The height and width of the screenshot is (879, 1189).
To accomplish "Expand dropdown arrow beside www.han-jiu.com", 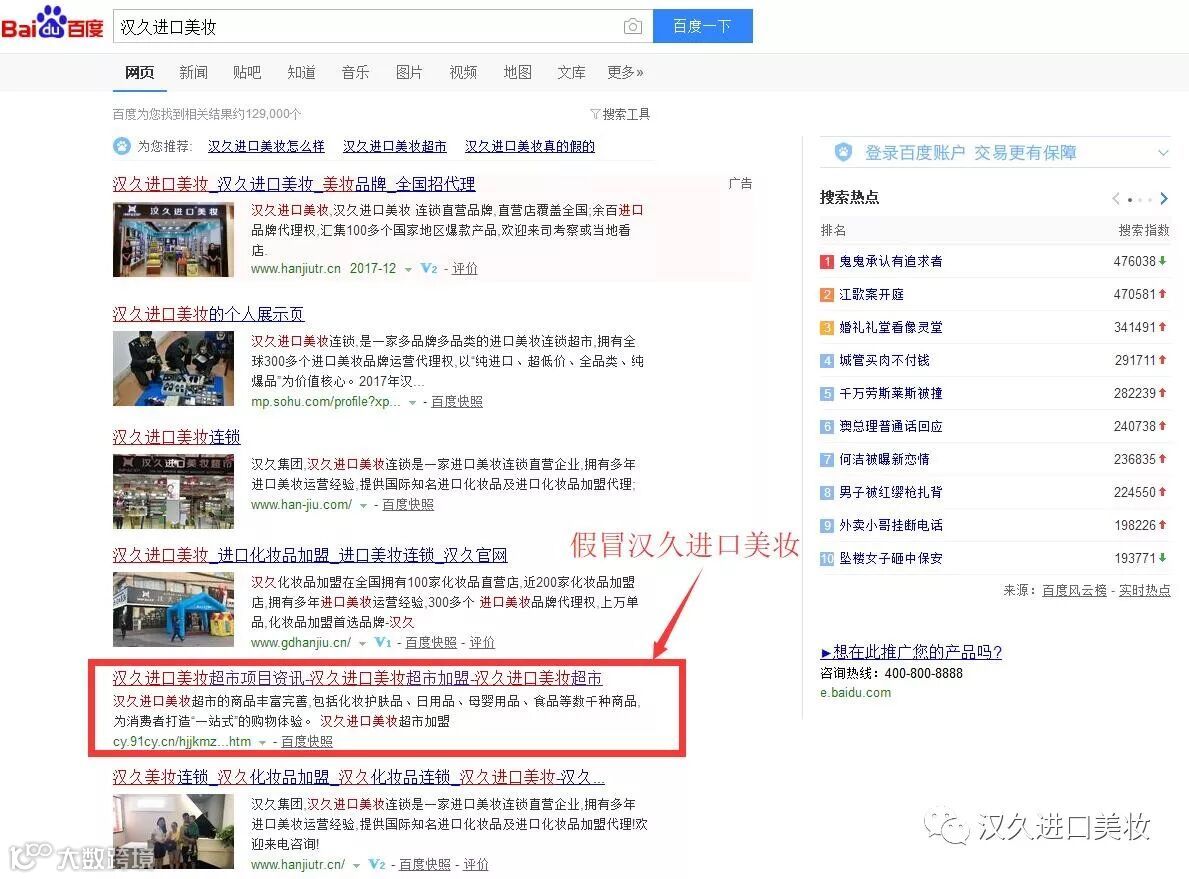I will pyautogui.click(x=363, y=505).
